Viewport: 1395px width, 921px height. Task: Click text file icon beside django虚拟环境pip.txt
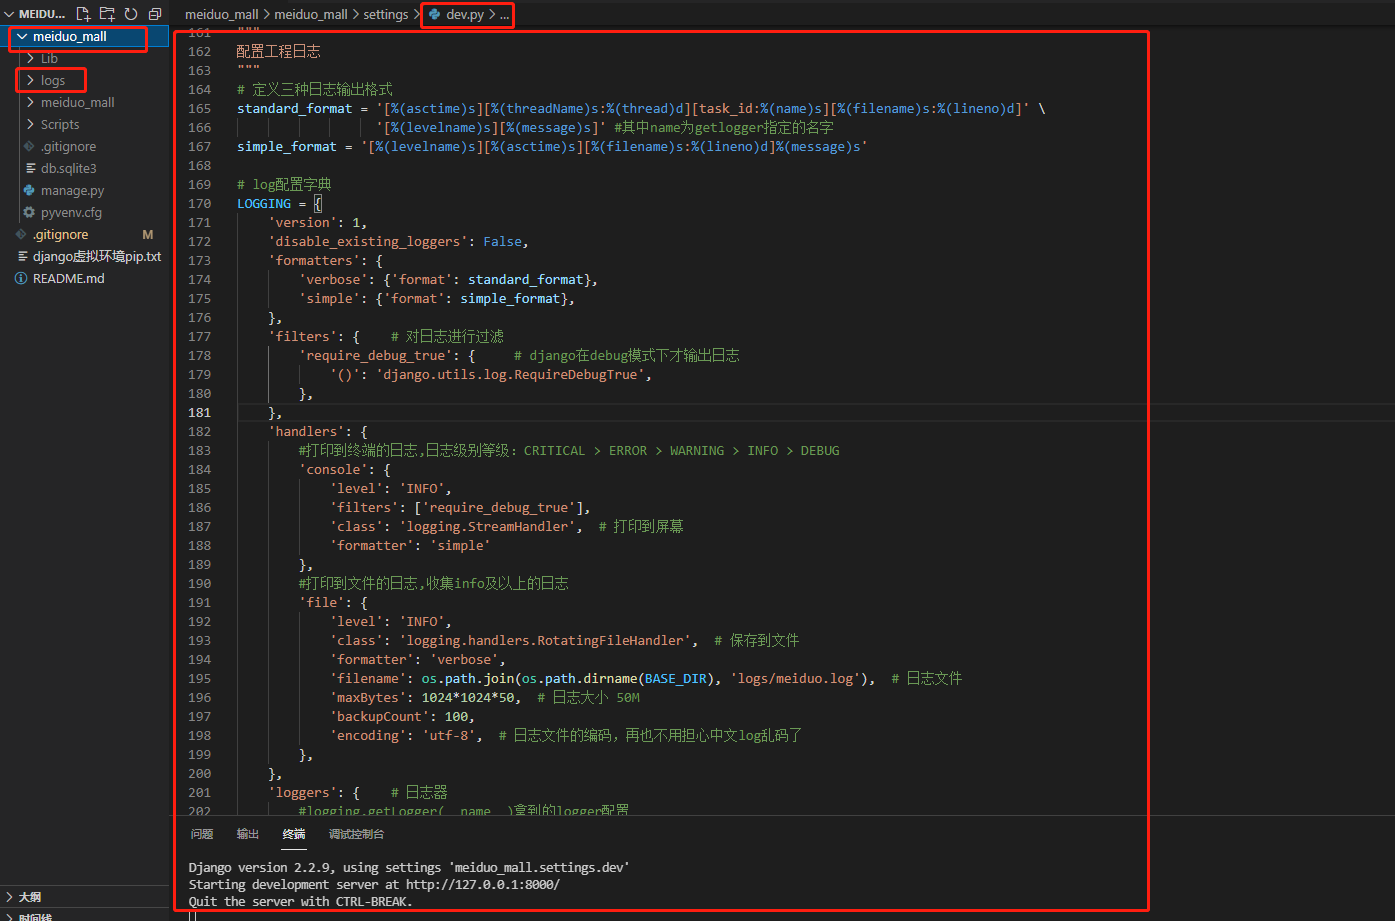(x=21, y=256)
